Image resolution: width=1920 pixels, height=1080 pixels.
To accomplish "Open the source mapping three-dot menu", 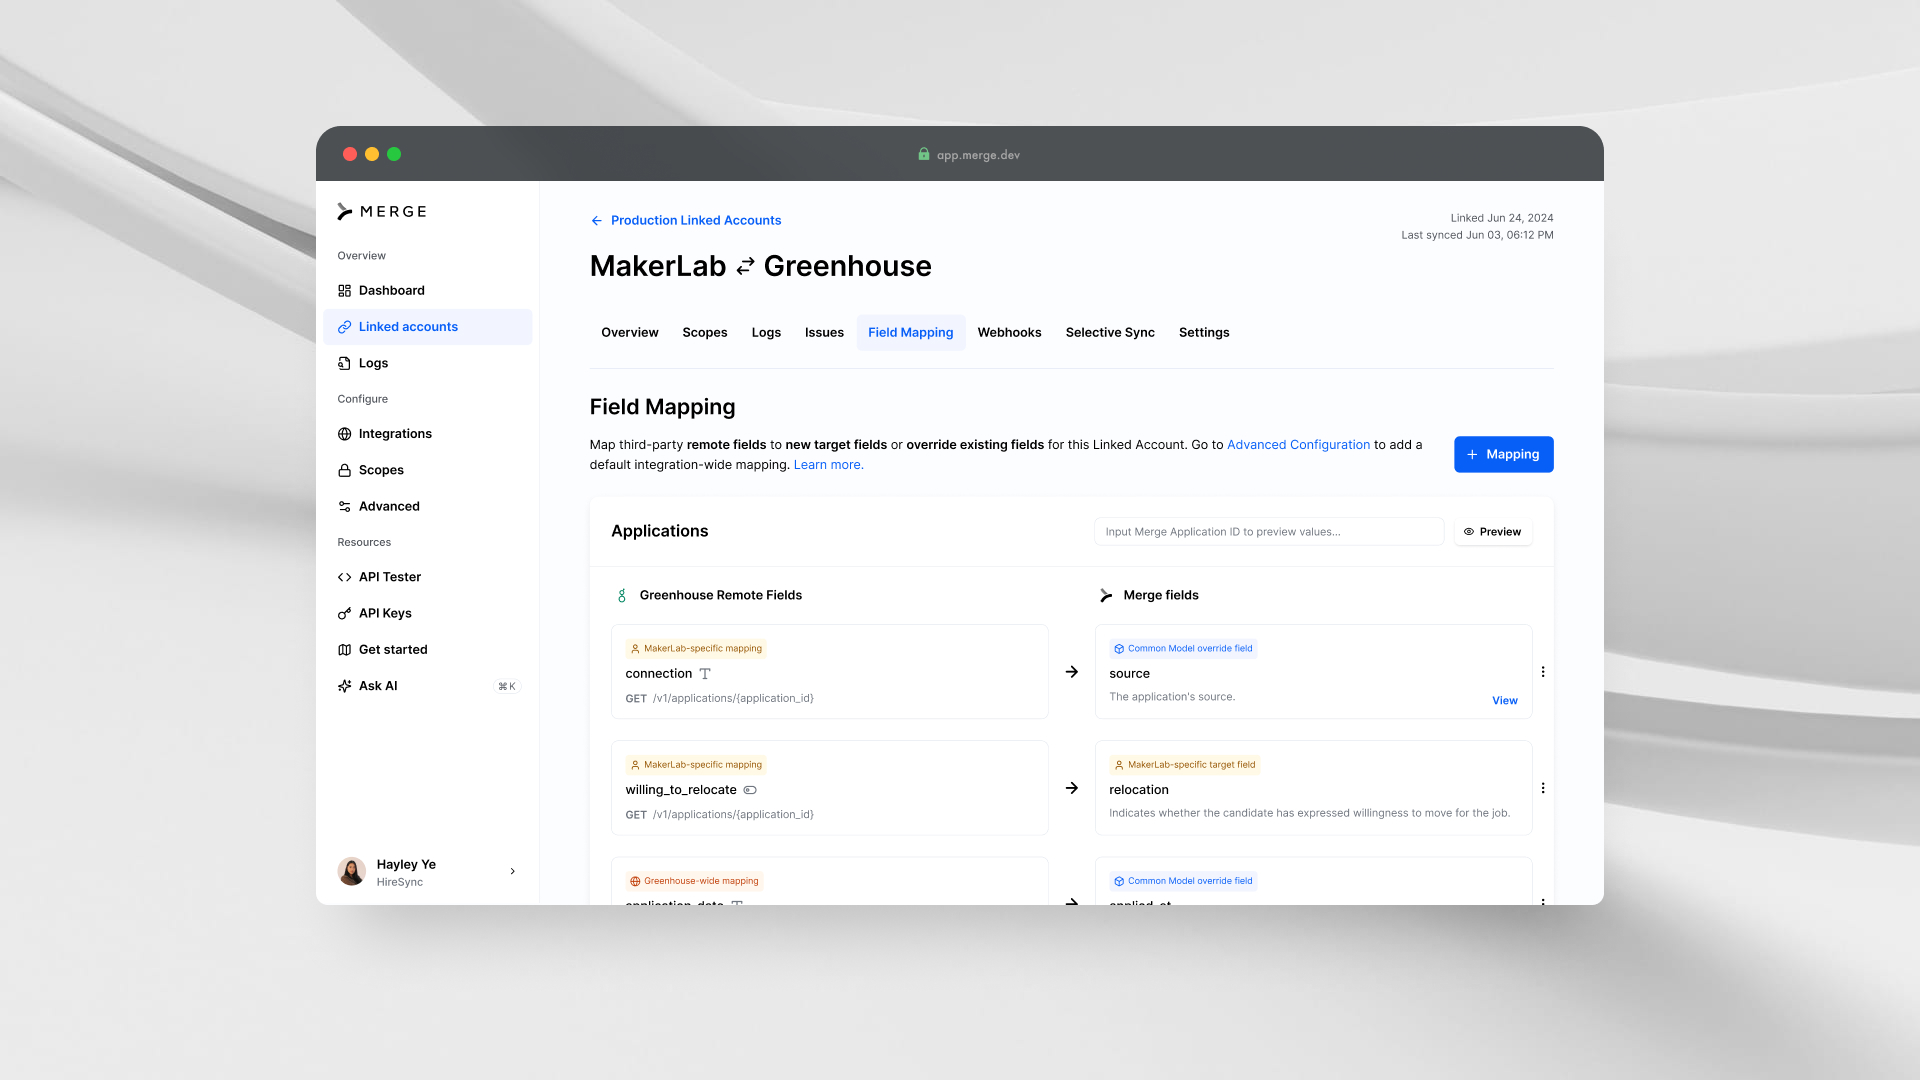I will point(1543,672).
